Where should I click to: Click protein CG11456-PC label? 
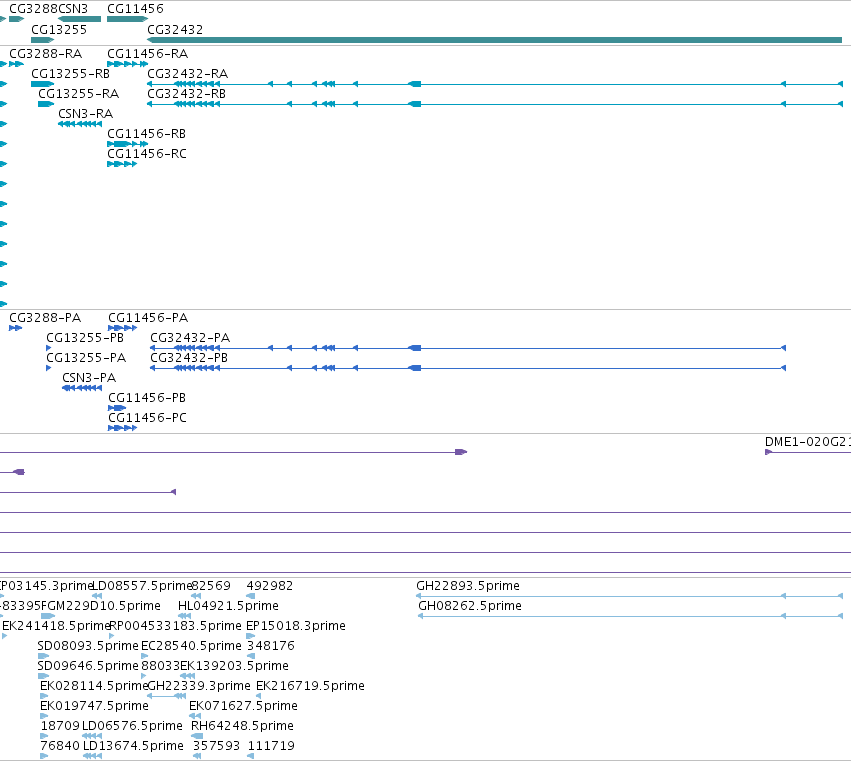point(147,418)
